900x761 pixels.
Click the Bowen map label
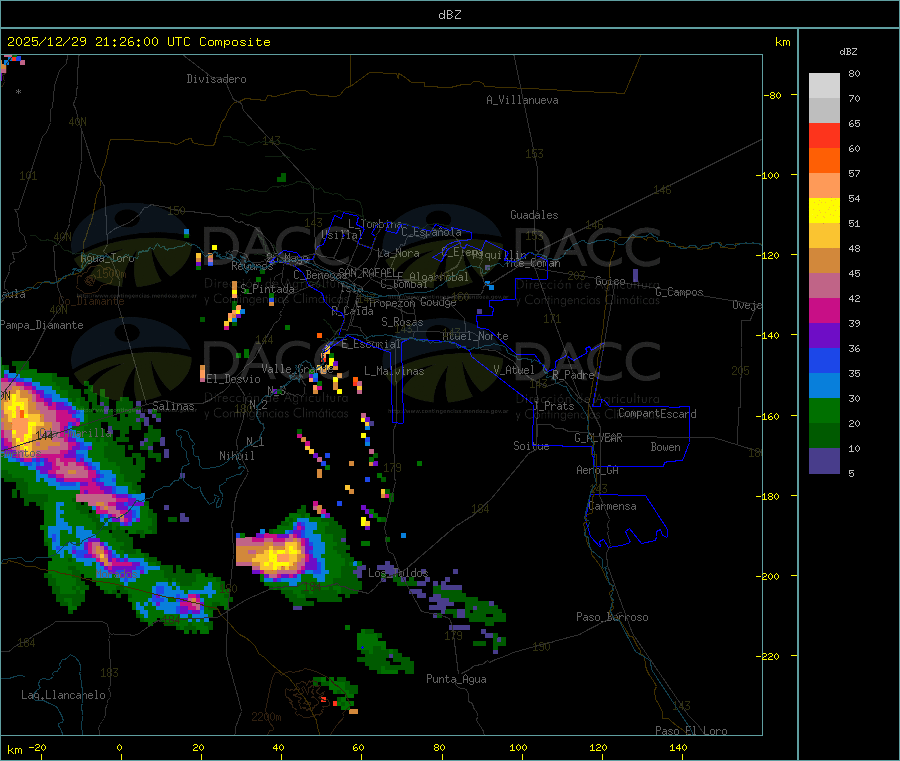[x=665, y=447]
